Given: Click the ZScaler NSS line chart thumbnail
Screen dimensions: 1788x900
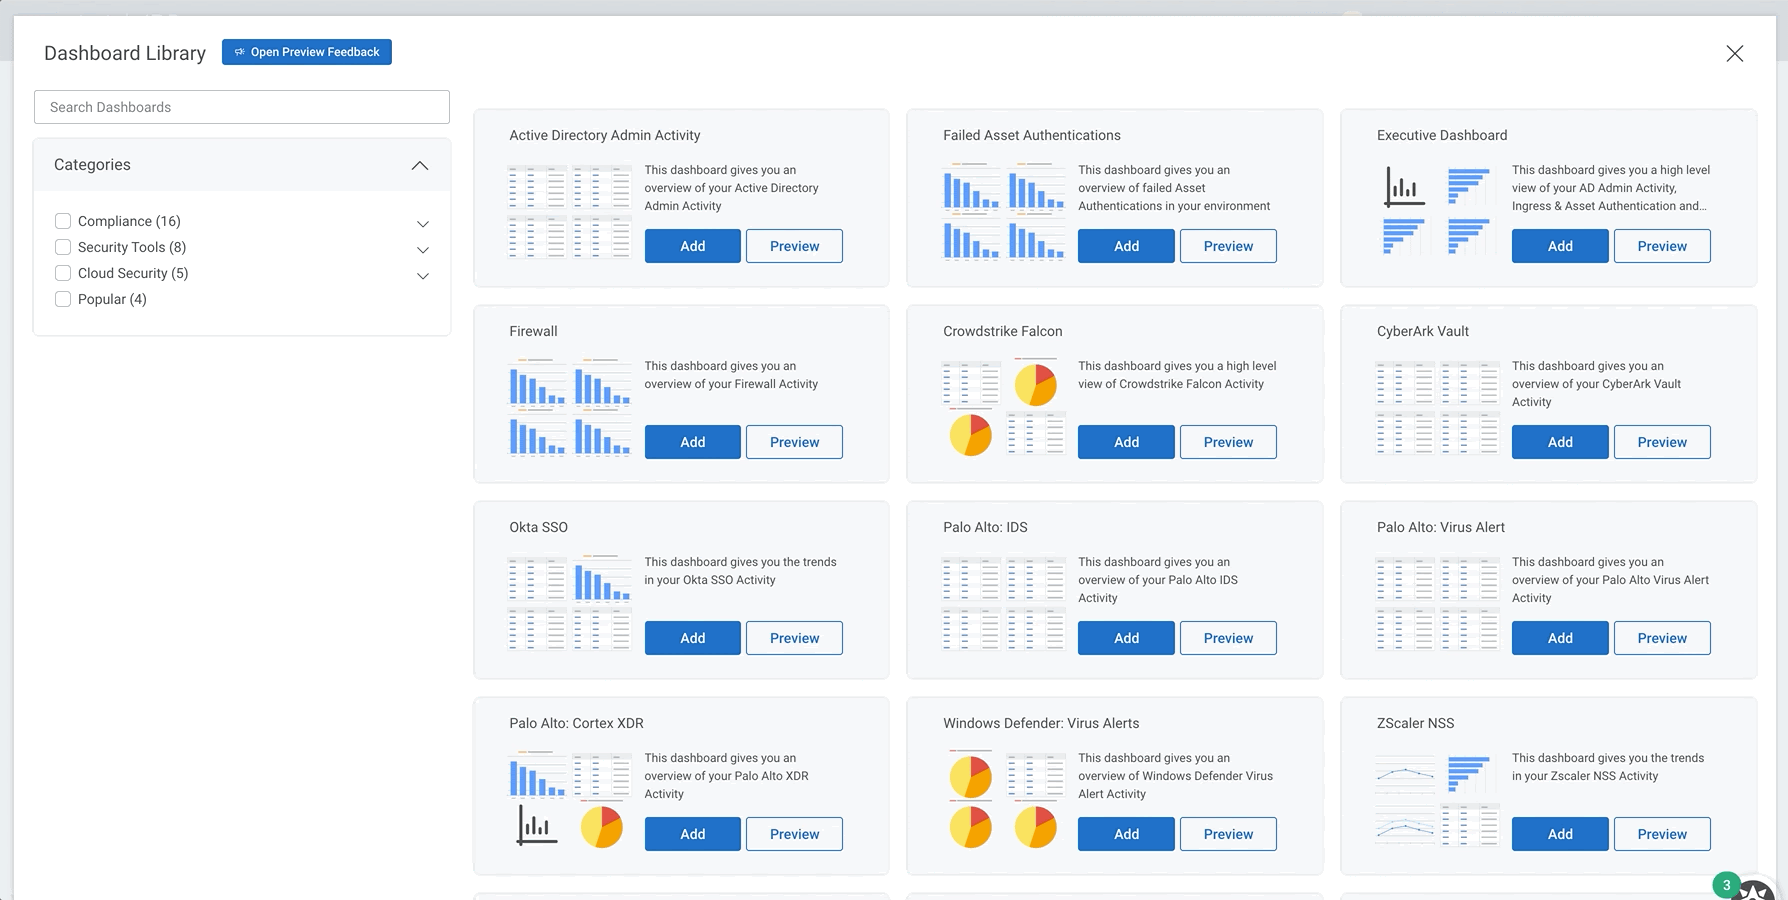Looking at the screenshot, I should coord(1404,775).
